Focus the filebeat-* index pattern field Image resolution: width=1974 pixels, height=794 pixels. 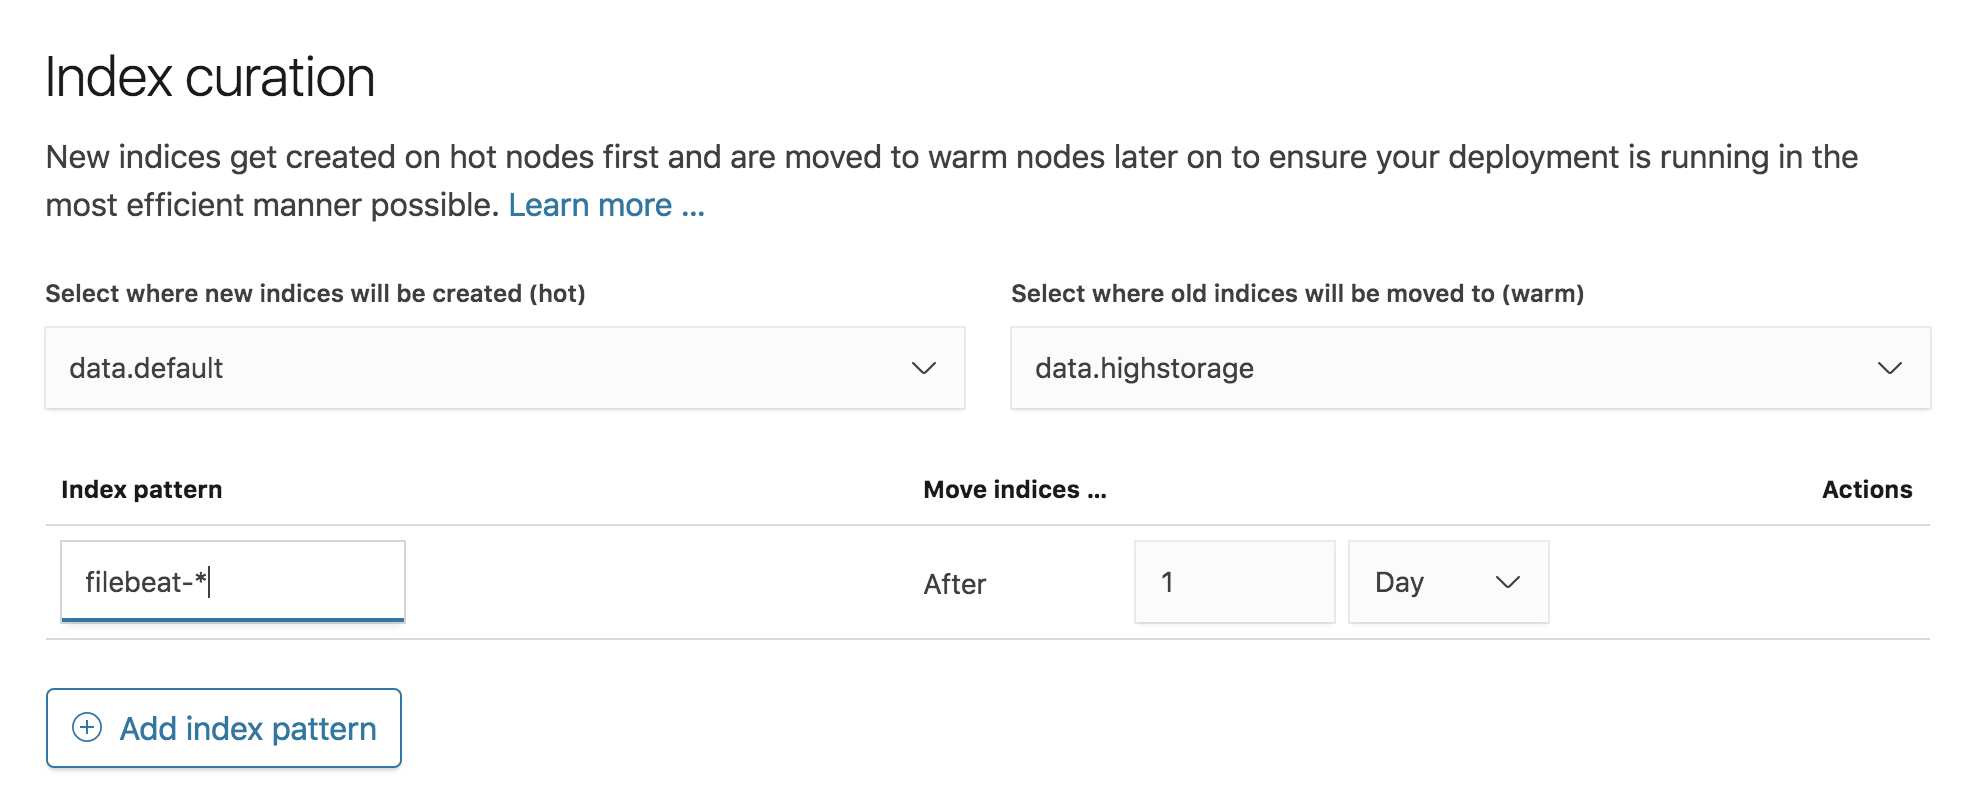click(x=233, y=581)
